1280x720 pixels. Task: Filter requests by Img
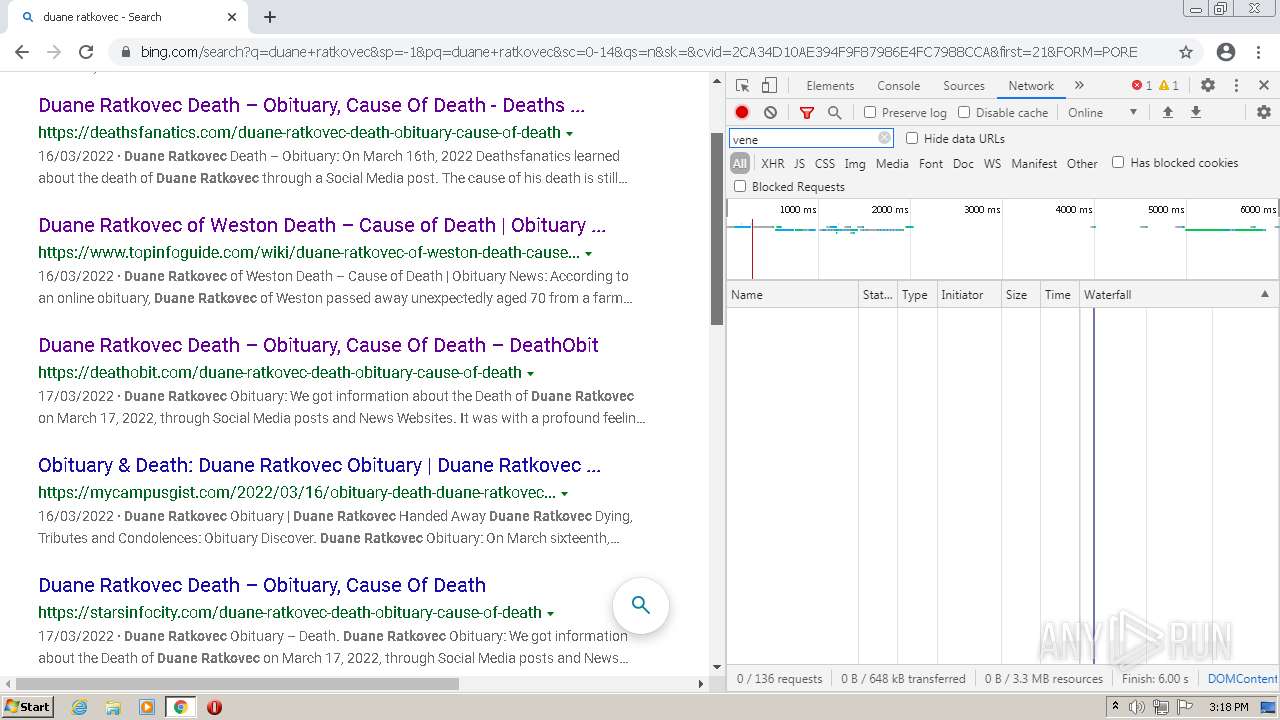[x=855, y=163]
